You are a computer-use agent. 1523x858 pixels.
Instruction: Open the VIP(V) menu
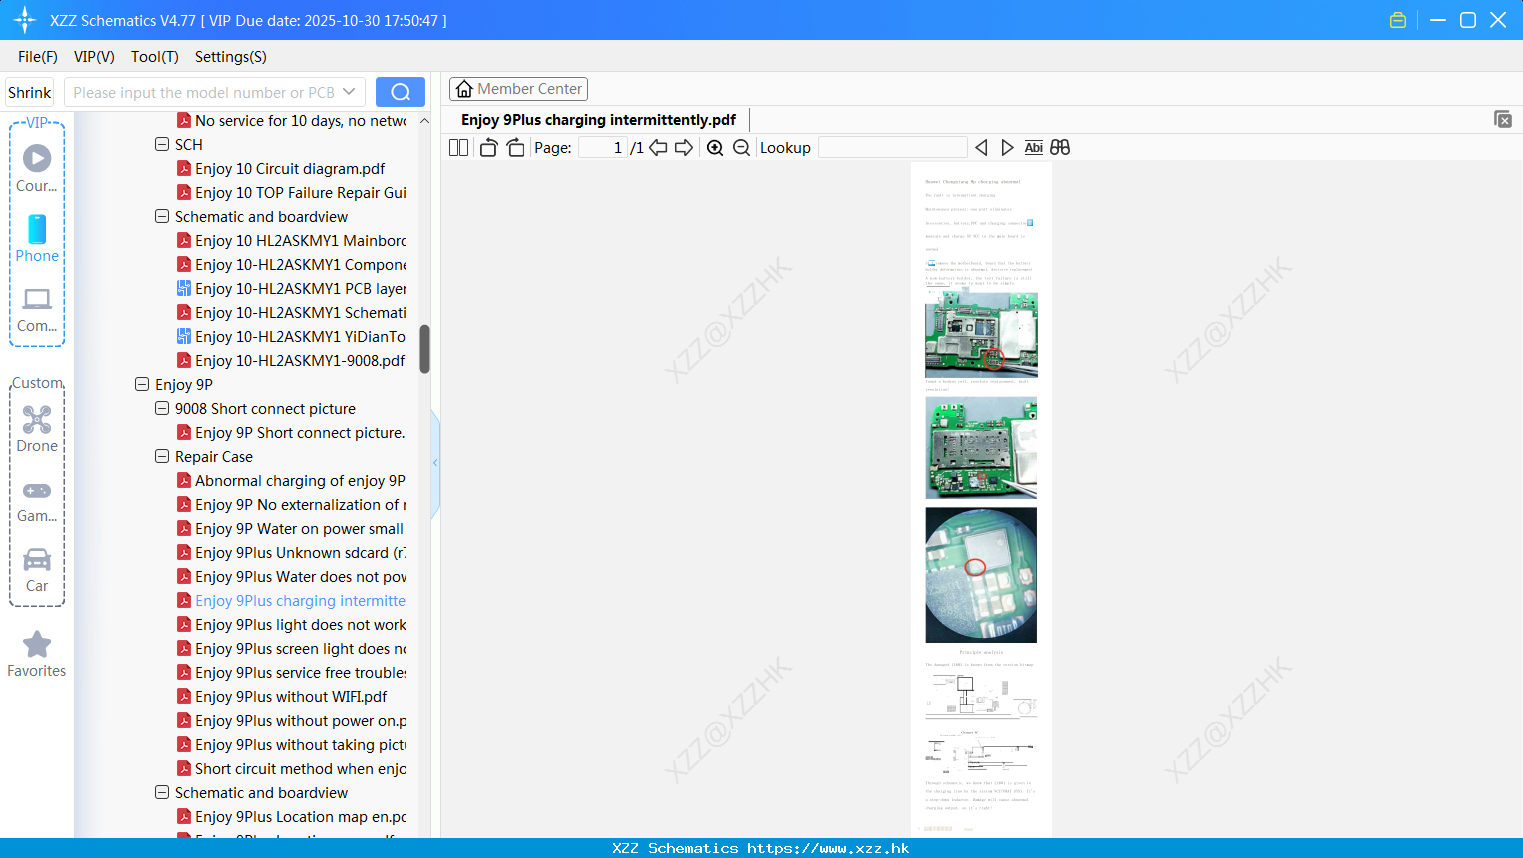(94, 57)
